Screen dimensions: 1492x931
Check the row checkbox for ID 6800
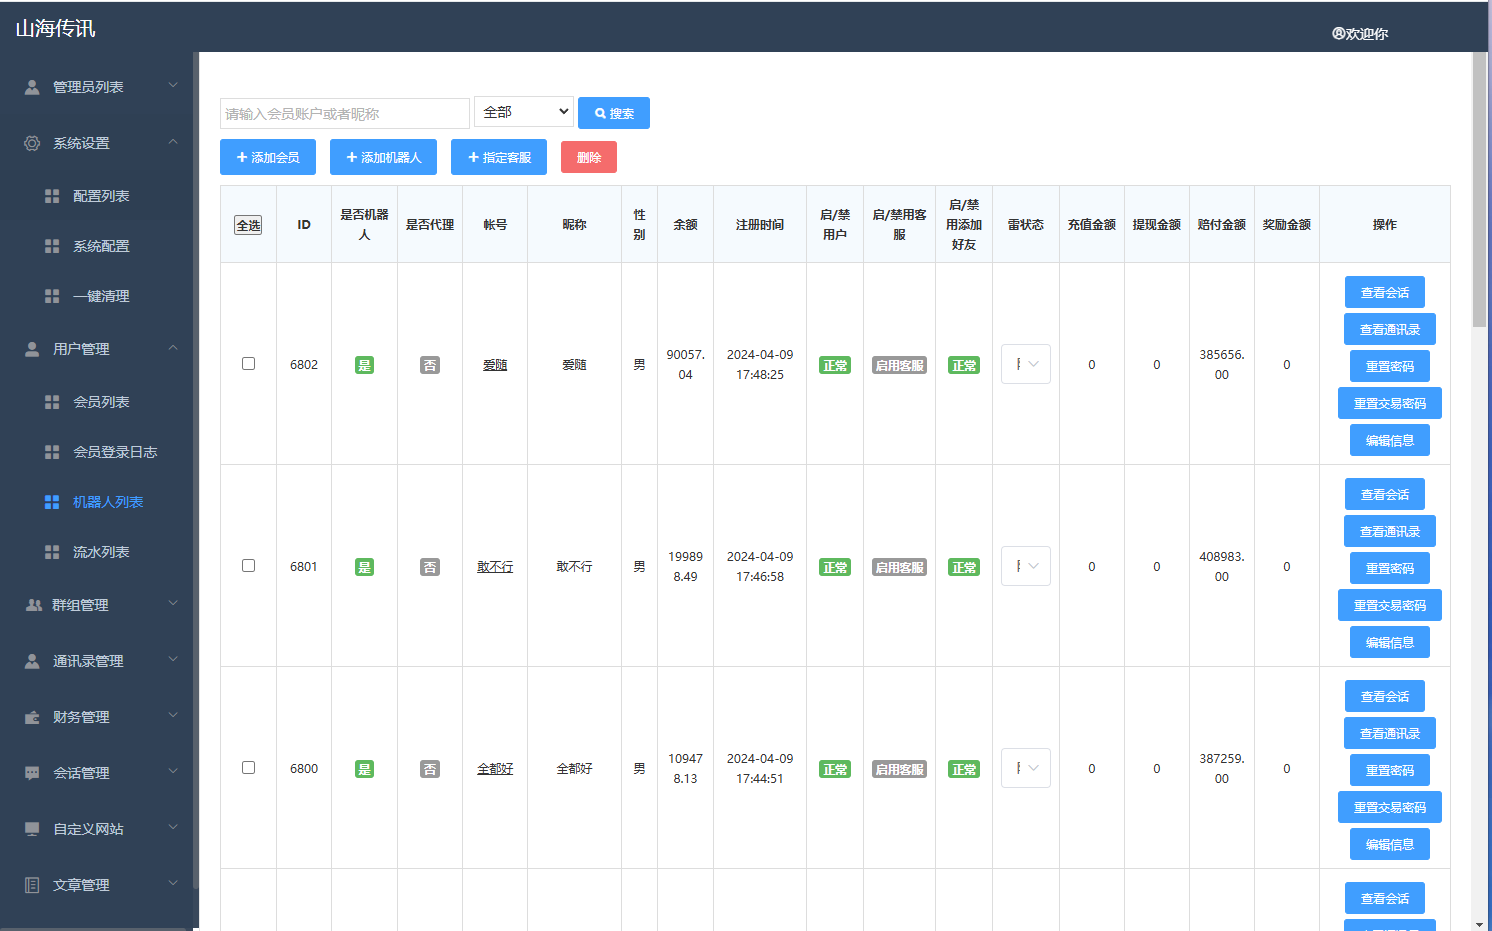248,768
